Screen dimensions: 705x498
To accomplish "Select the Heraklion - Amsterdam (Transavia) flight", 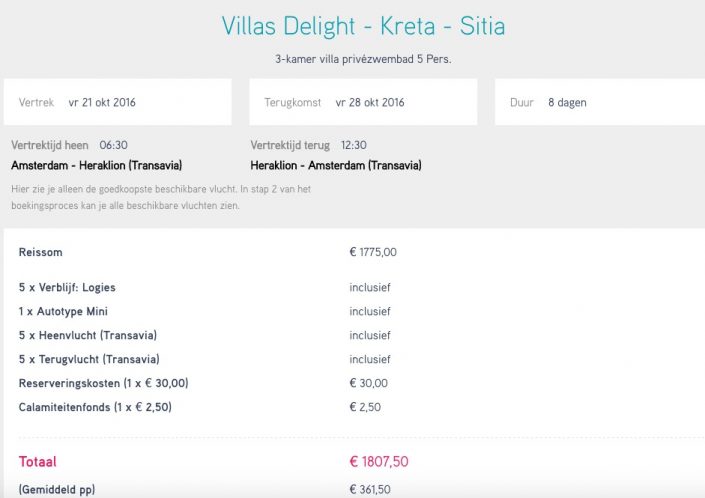I will (x=336, y=165).
